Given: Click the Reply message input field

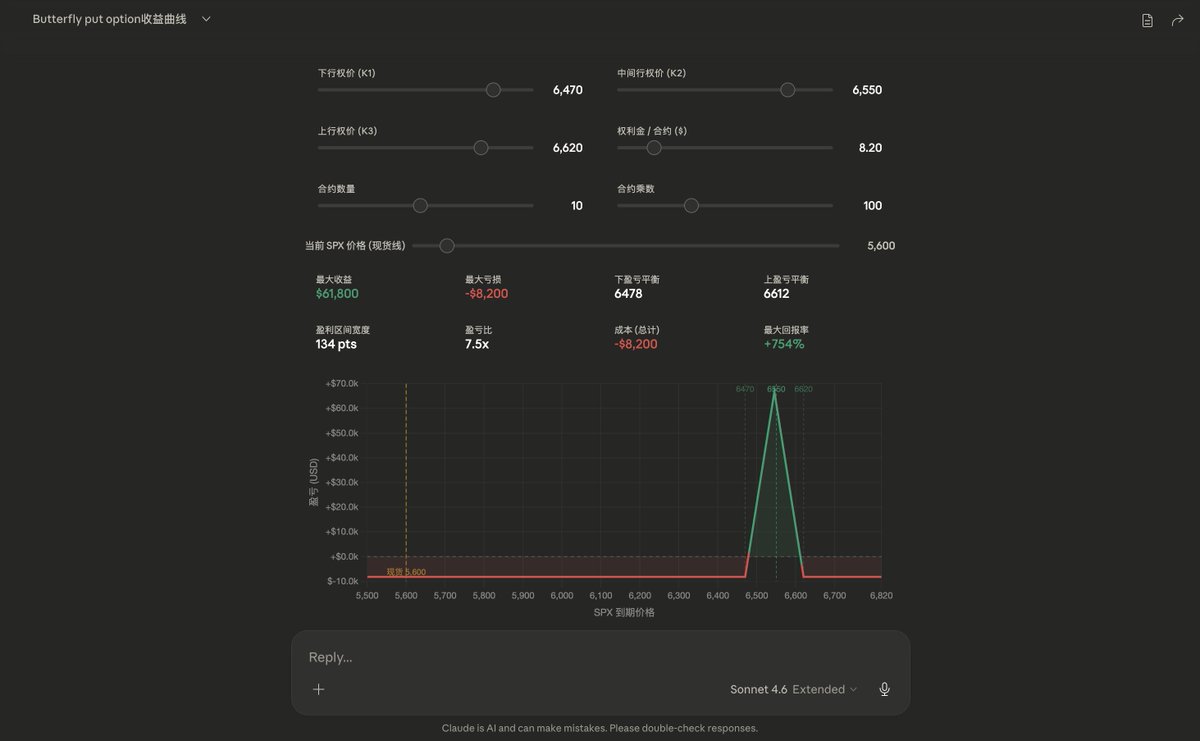Looking at the screenshot, I should coord(600,657).
